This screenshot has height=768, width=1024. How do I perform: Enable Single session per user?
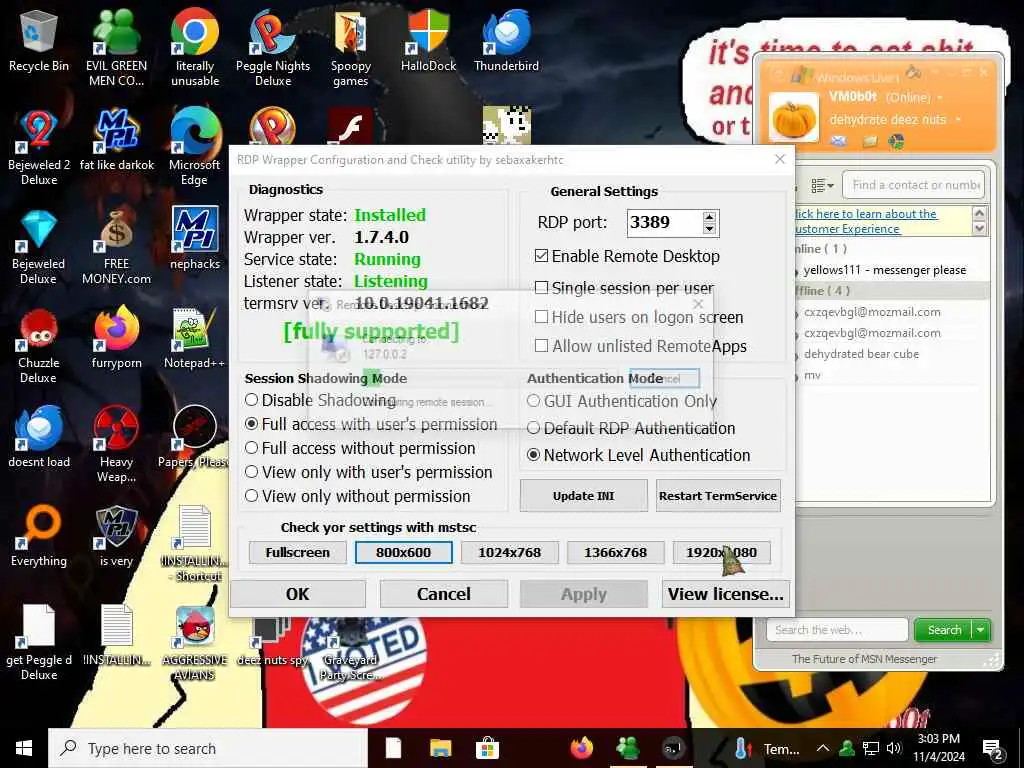pos(541,288)
